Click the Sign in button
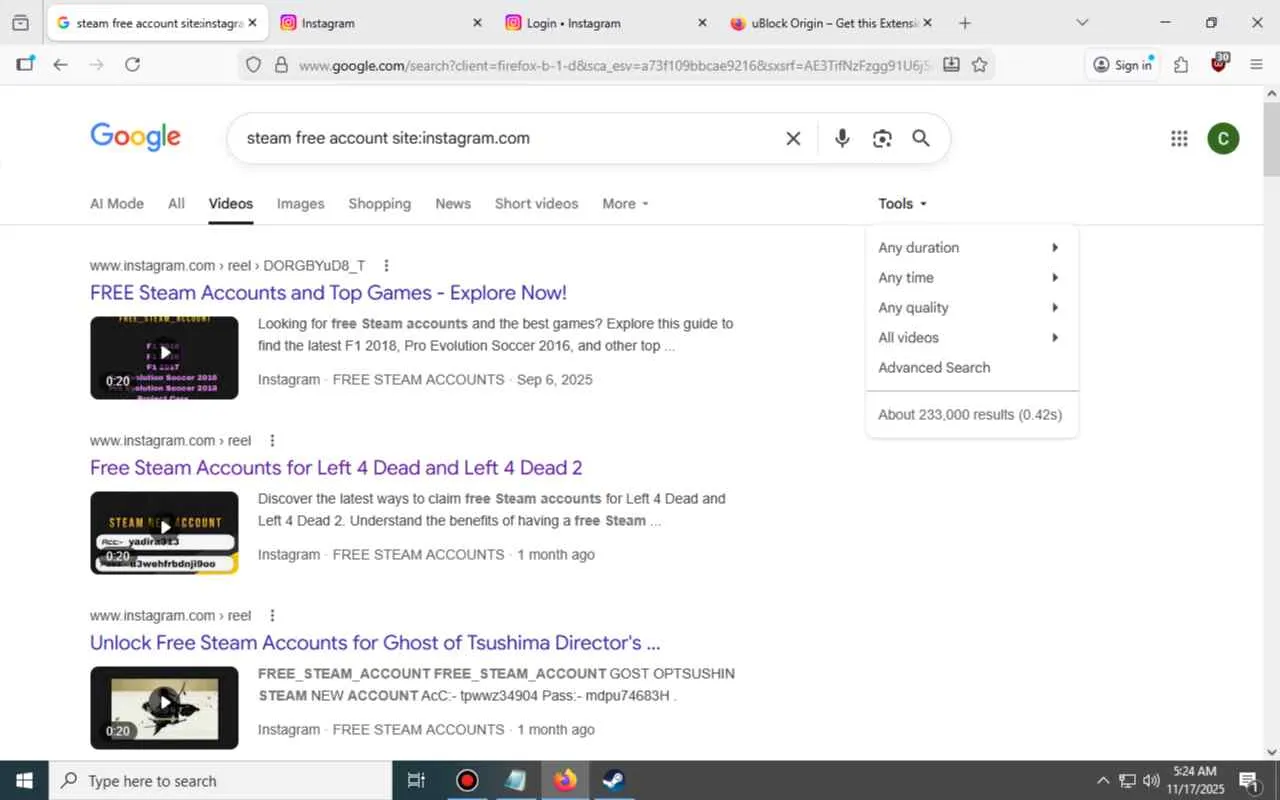 1122,65
